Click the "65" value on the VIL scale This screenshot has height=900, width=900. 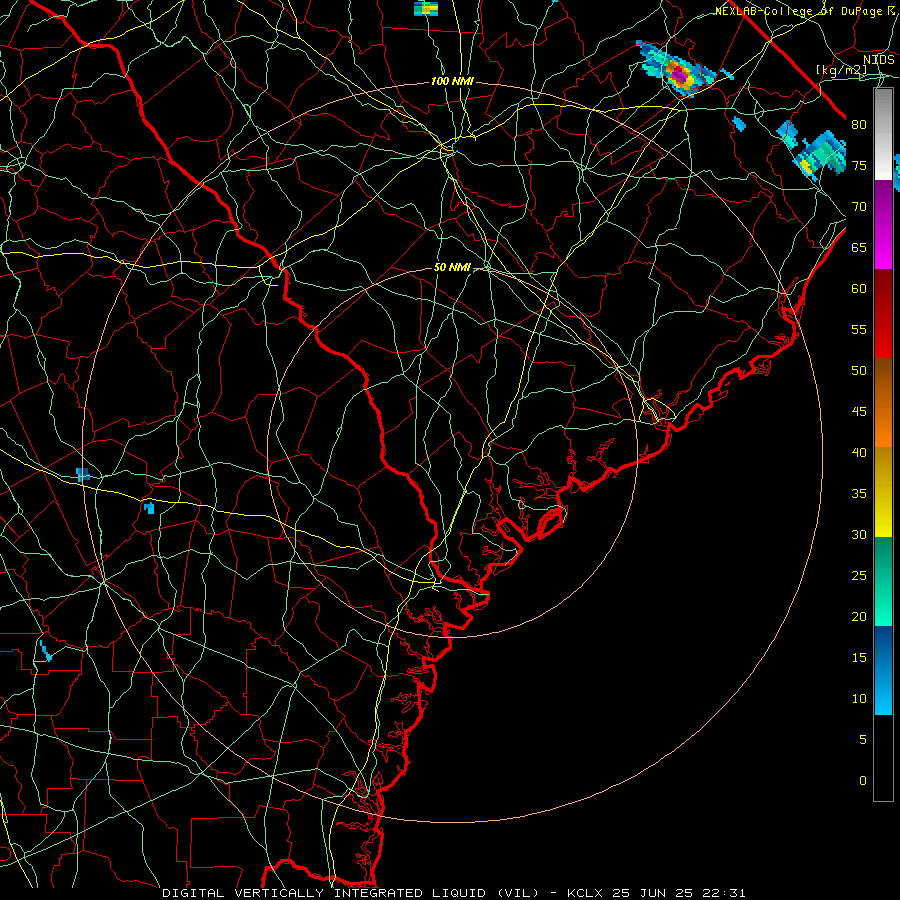859,248
